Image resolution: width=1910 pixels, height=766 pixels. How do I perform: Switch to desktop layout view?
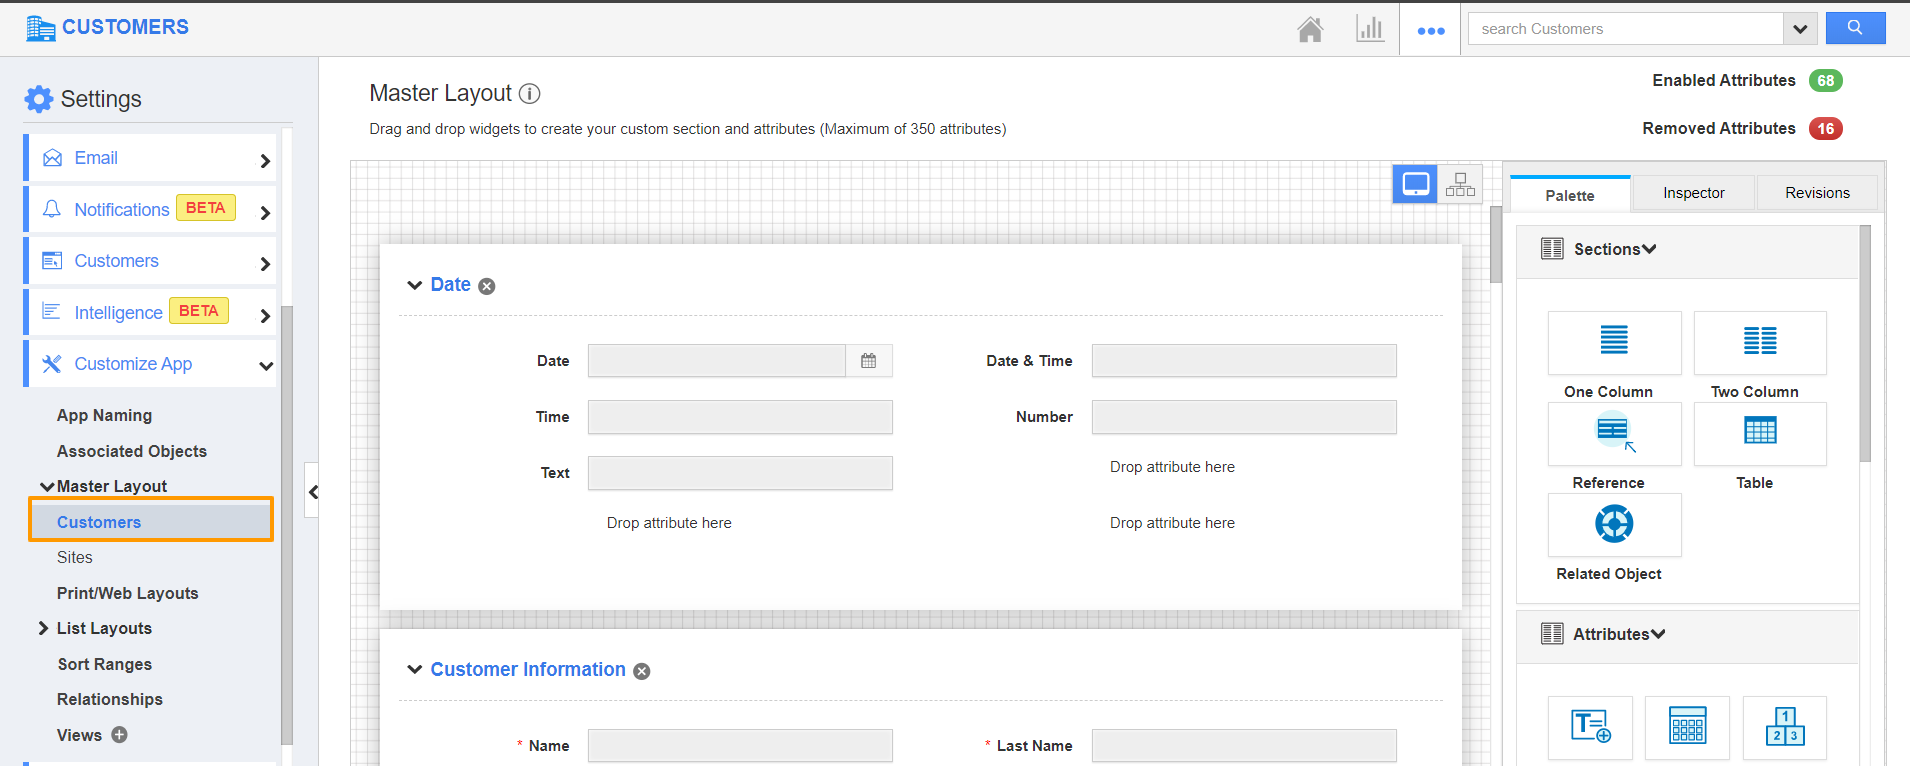1415,184
